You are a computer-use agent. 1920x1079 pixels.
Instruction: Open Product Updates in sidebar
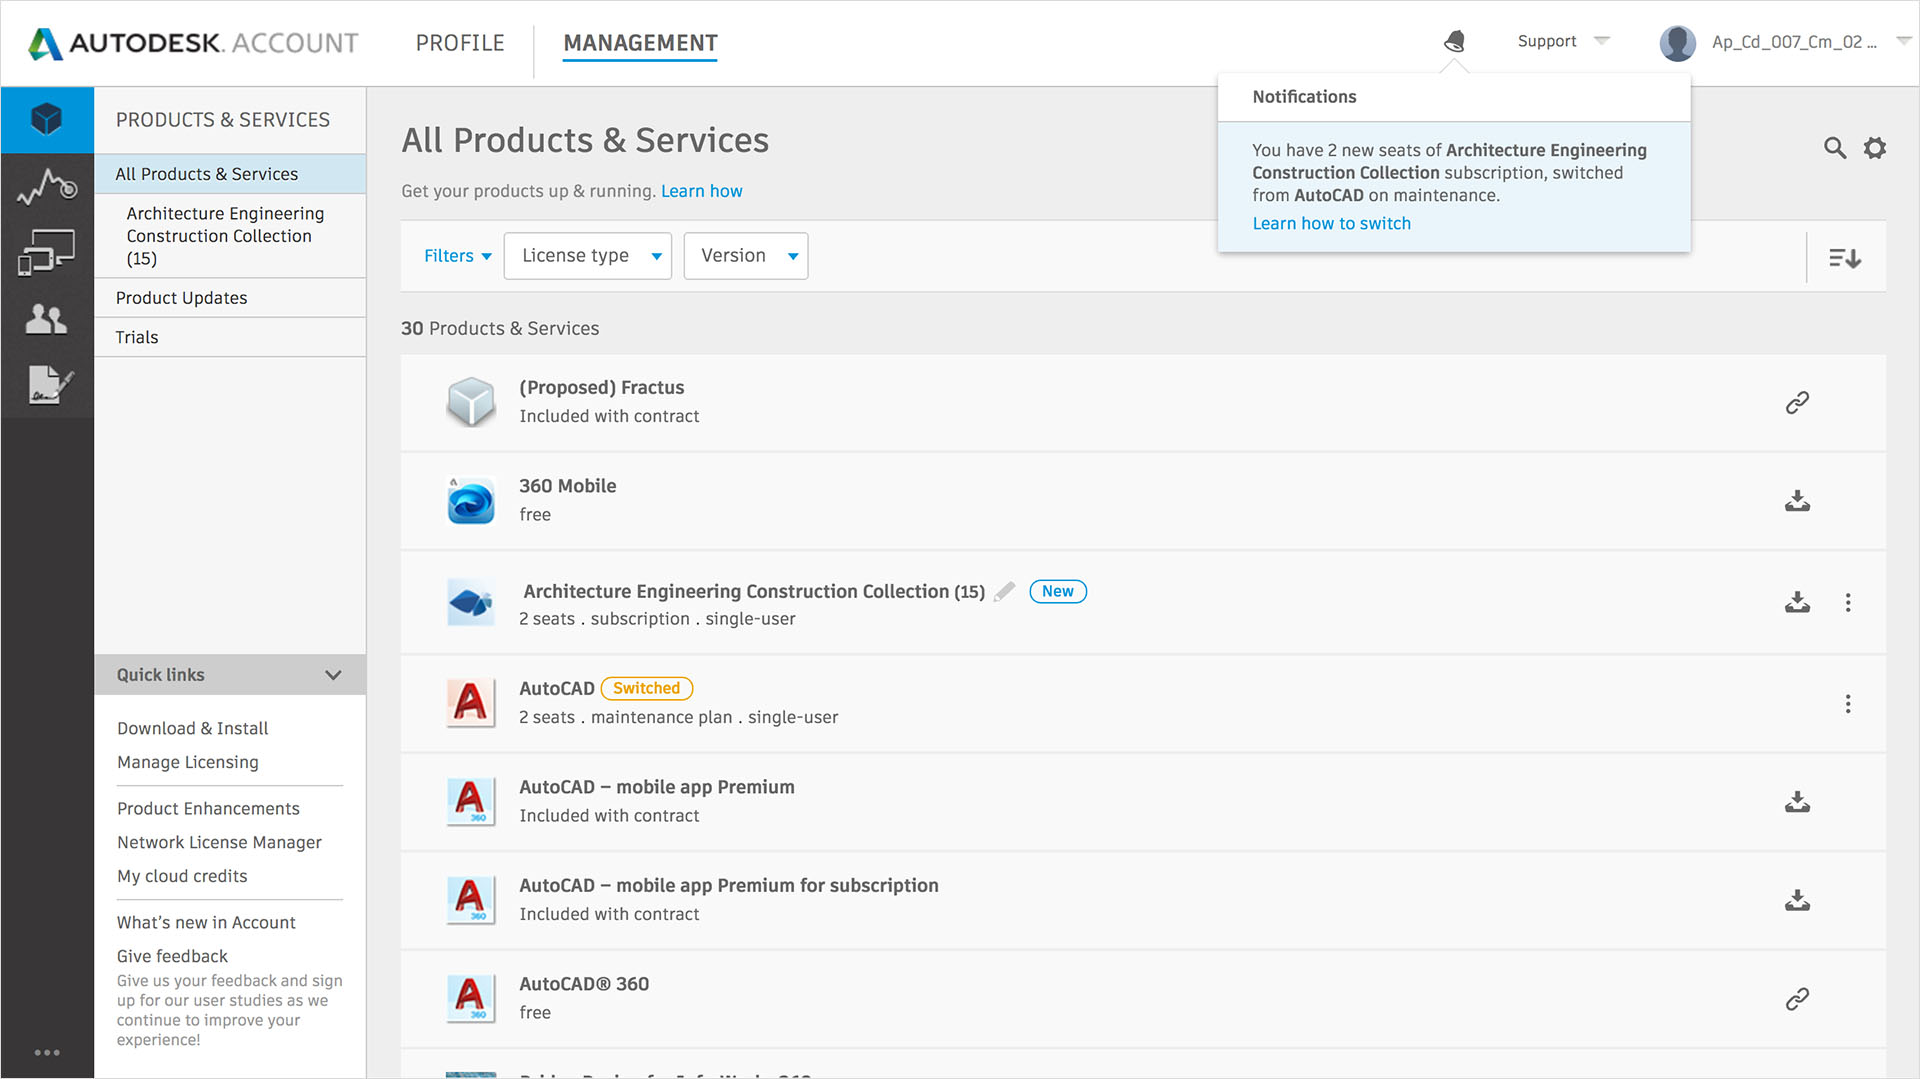[230, 298]
